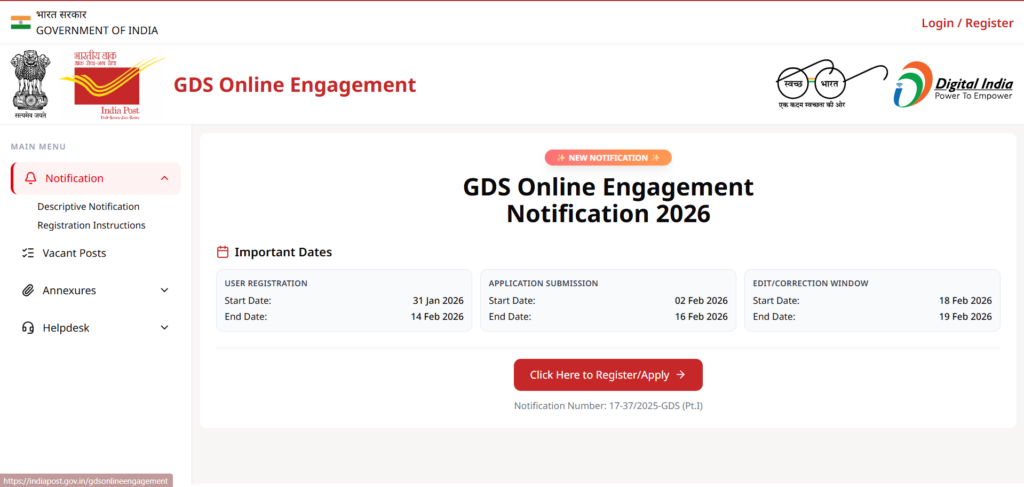Click the Helpdesk headset icon
This screenshot has width=1024, height=487.
click(x=27, y=328)
